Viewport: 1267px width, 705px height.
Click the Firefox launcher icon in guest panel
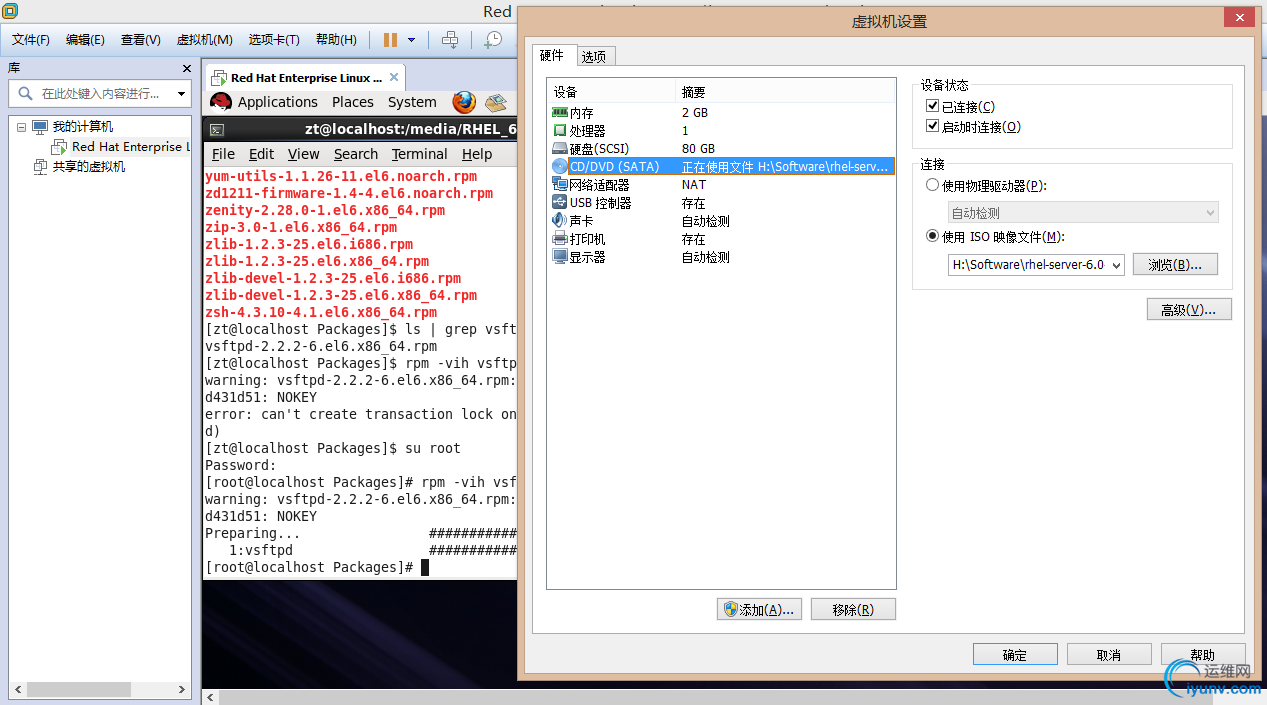(x=464, y=102)
